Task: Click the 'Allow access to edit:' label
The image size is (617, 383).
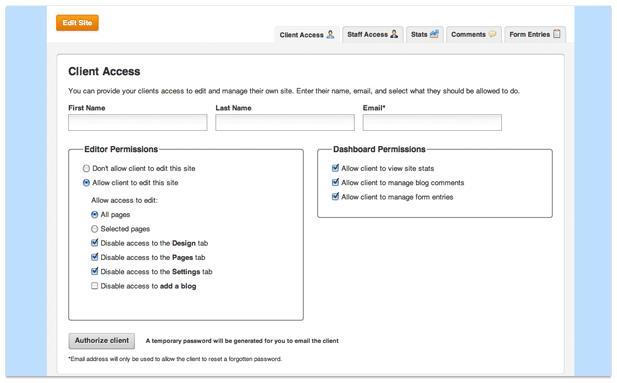Action: [x=124, y=200]
